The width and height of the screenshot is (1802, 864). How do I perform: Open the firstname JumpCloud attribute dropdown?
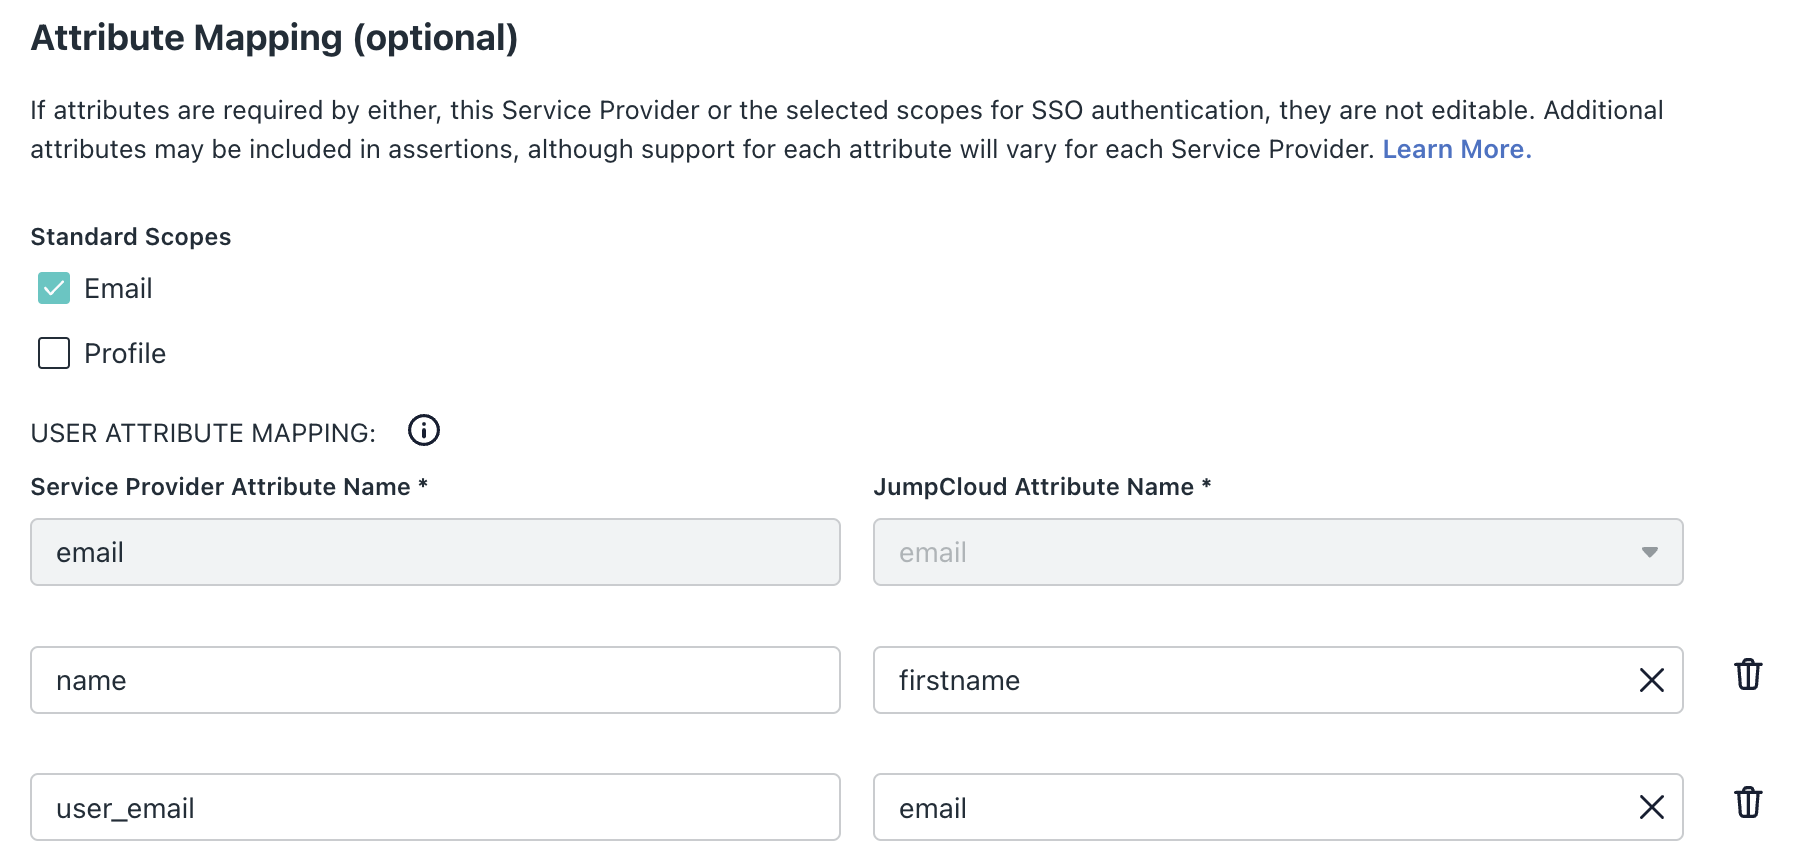1250,680
